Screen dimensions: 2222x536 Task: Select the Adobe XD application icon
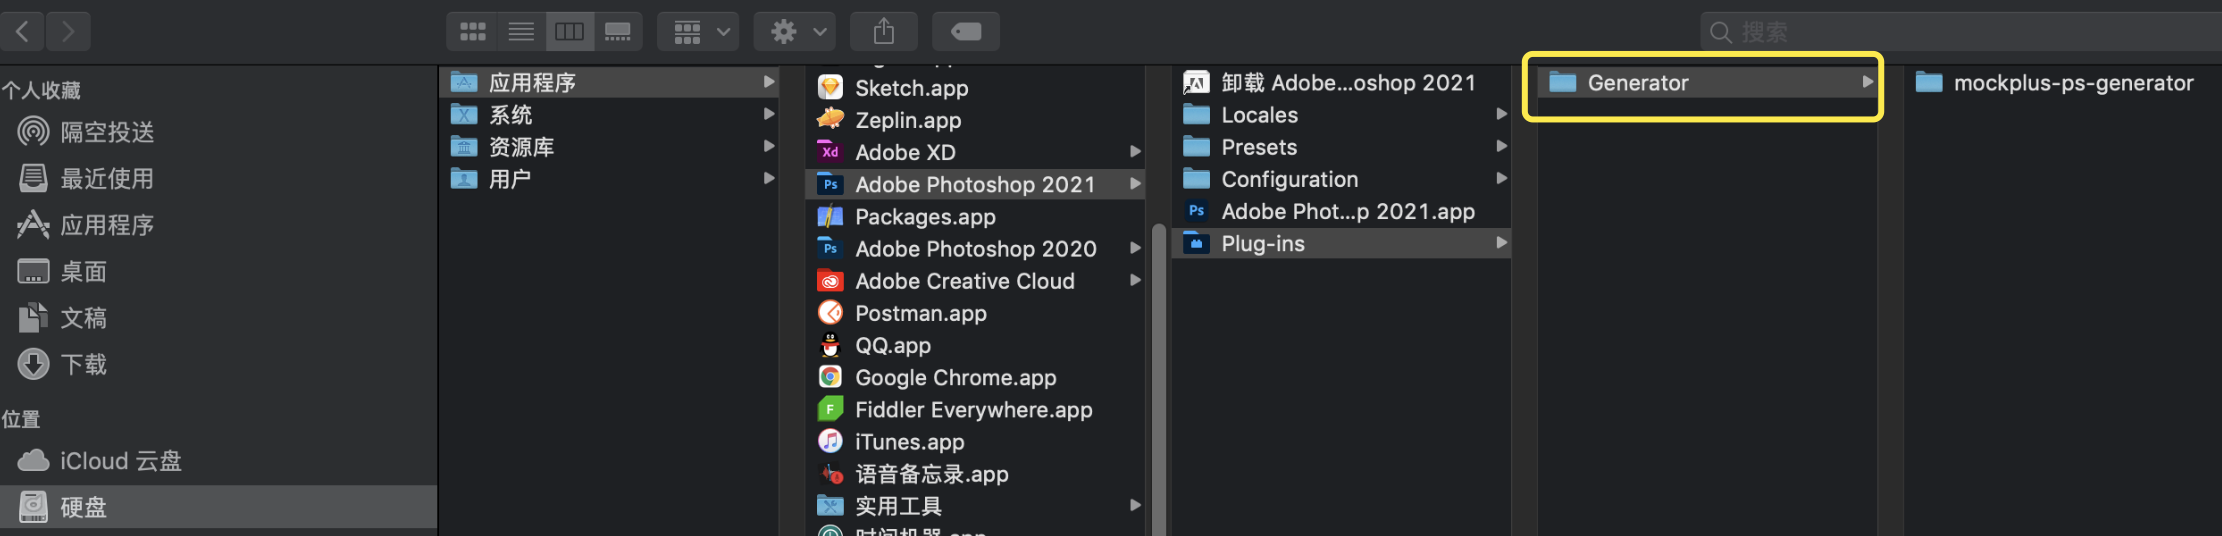point(830,152)
